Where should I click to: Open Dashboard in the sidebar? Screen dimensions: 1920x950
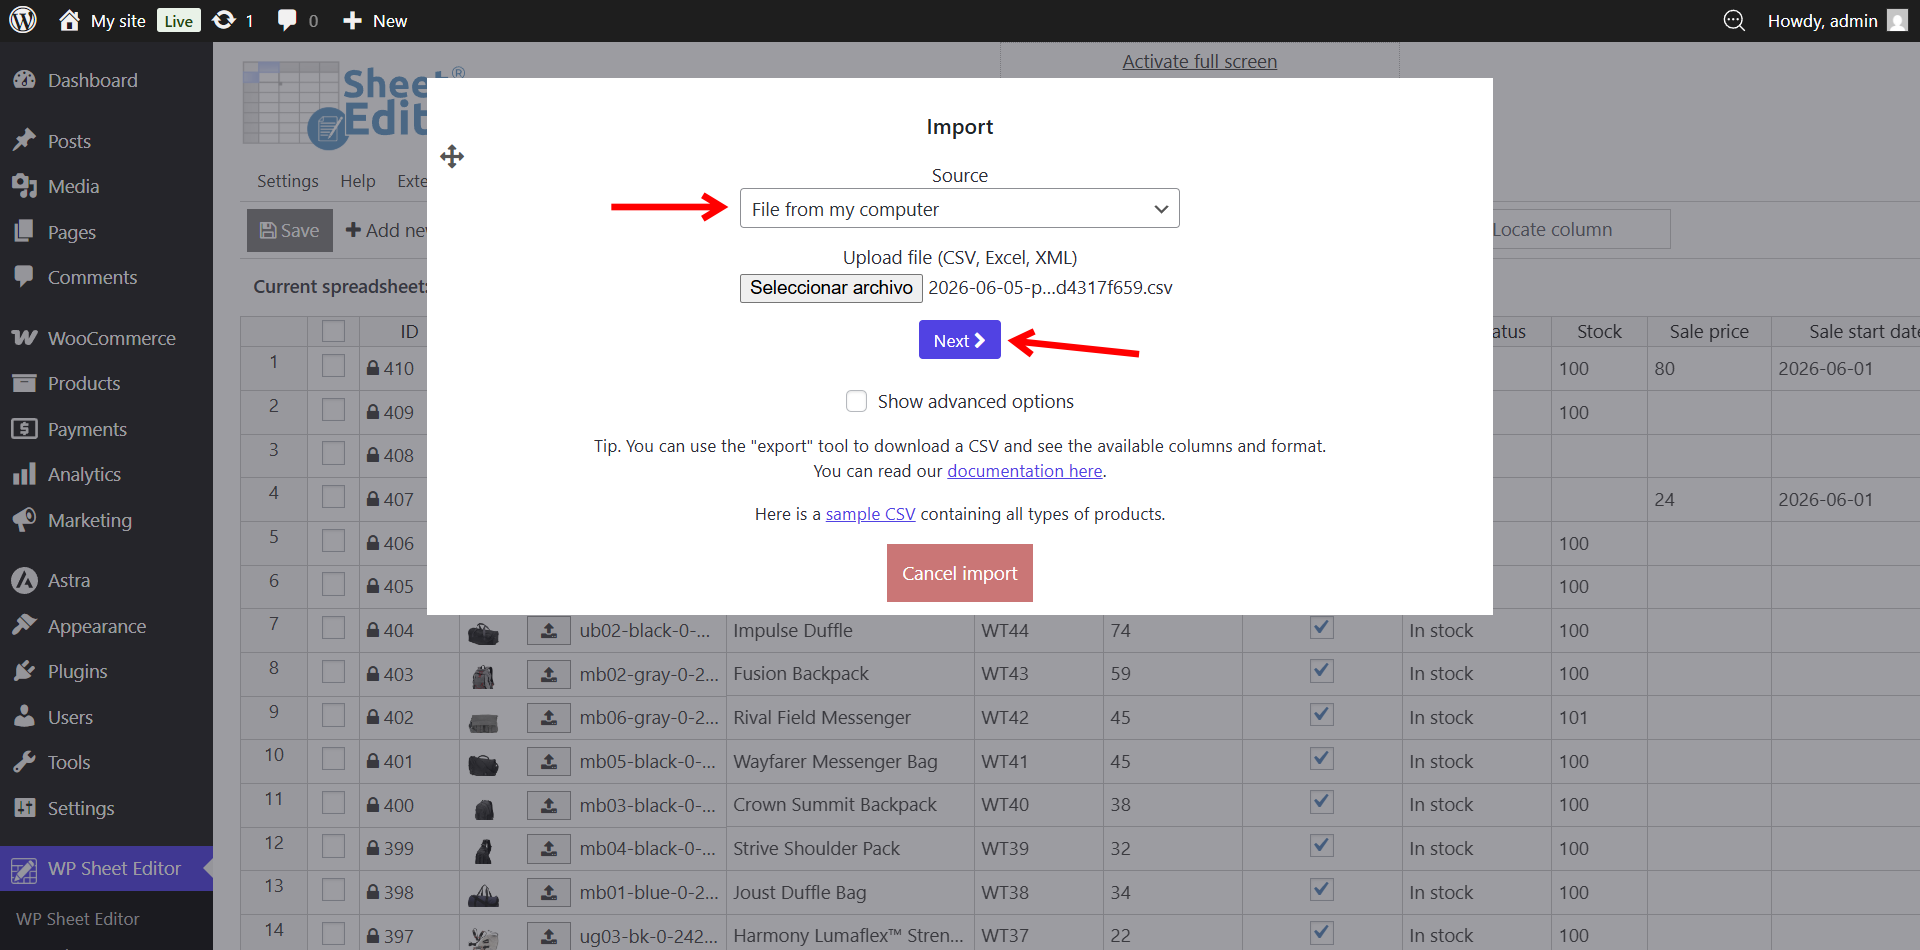click(x=92, y=80)
